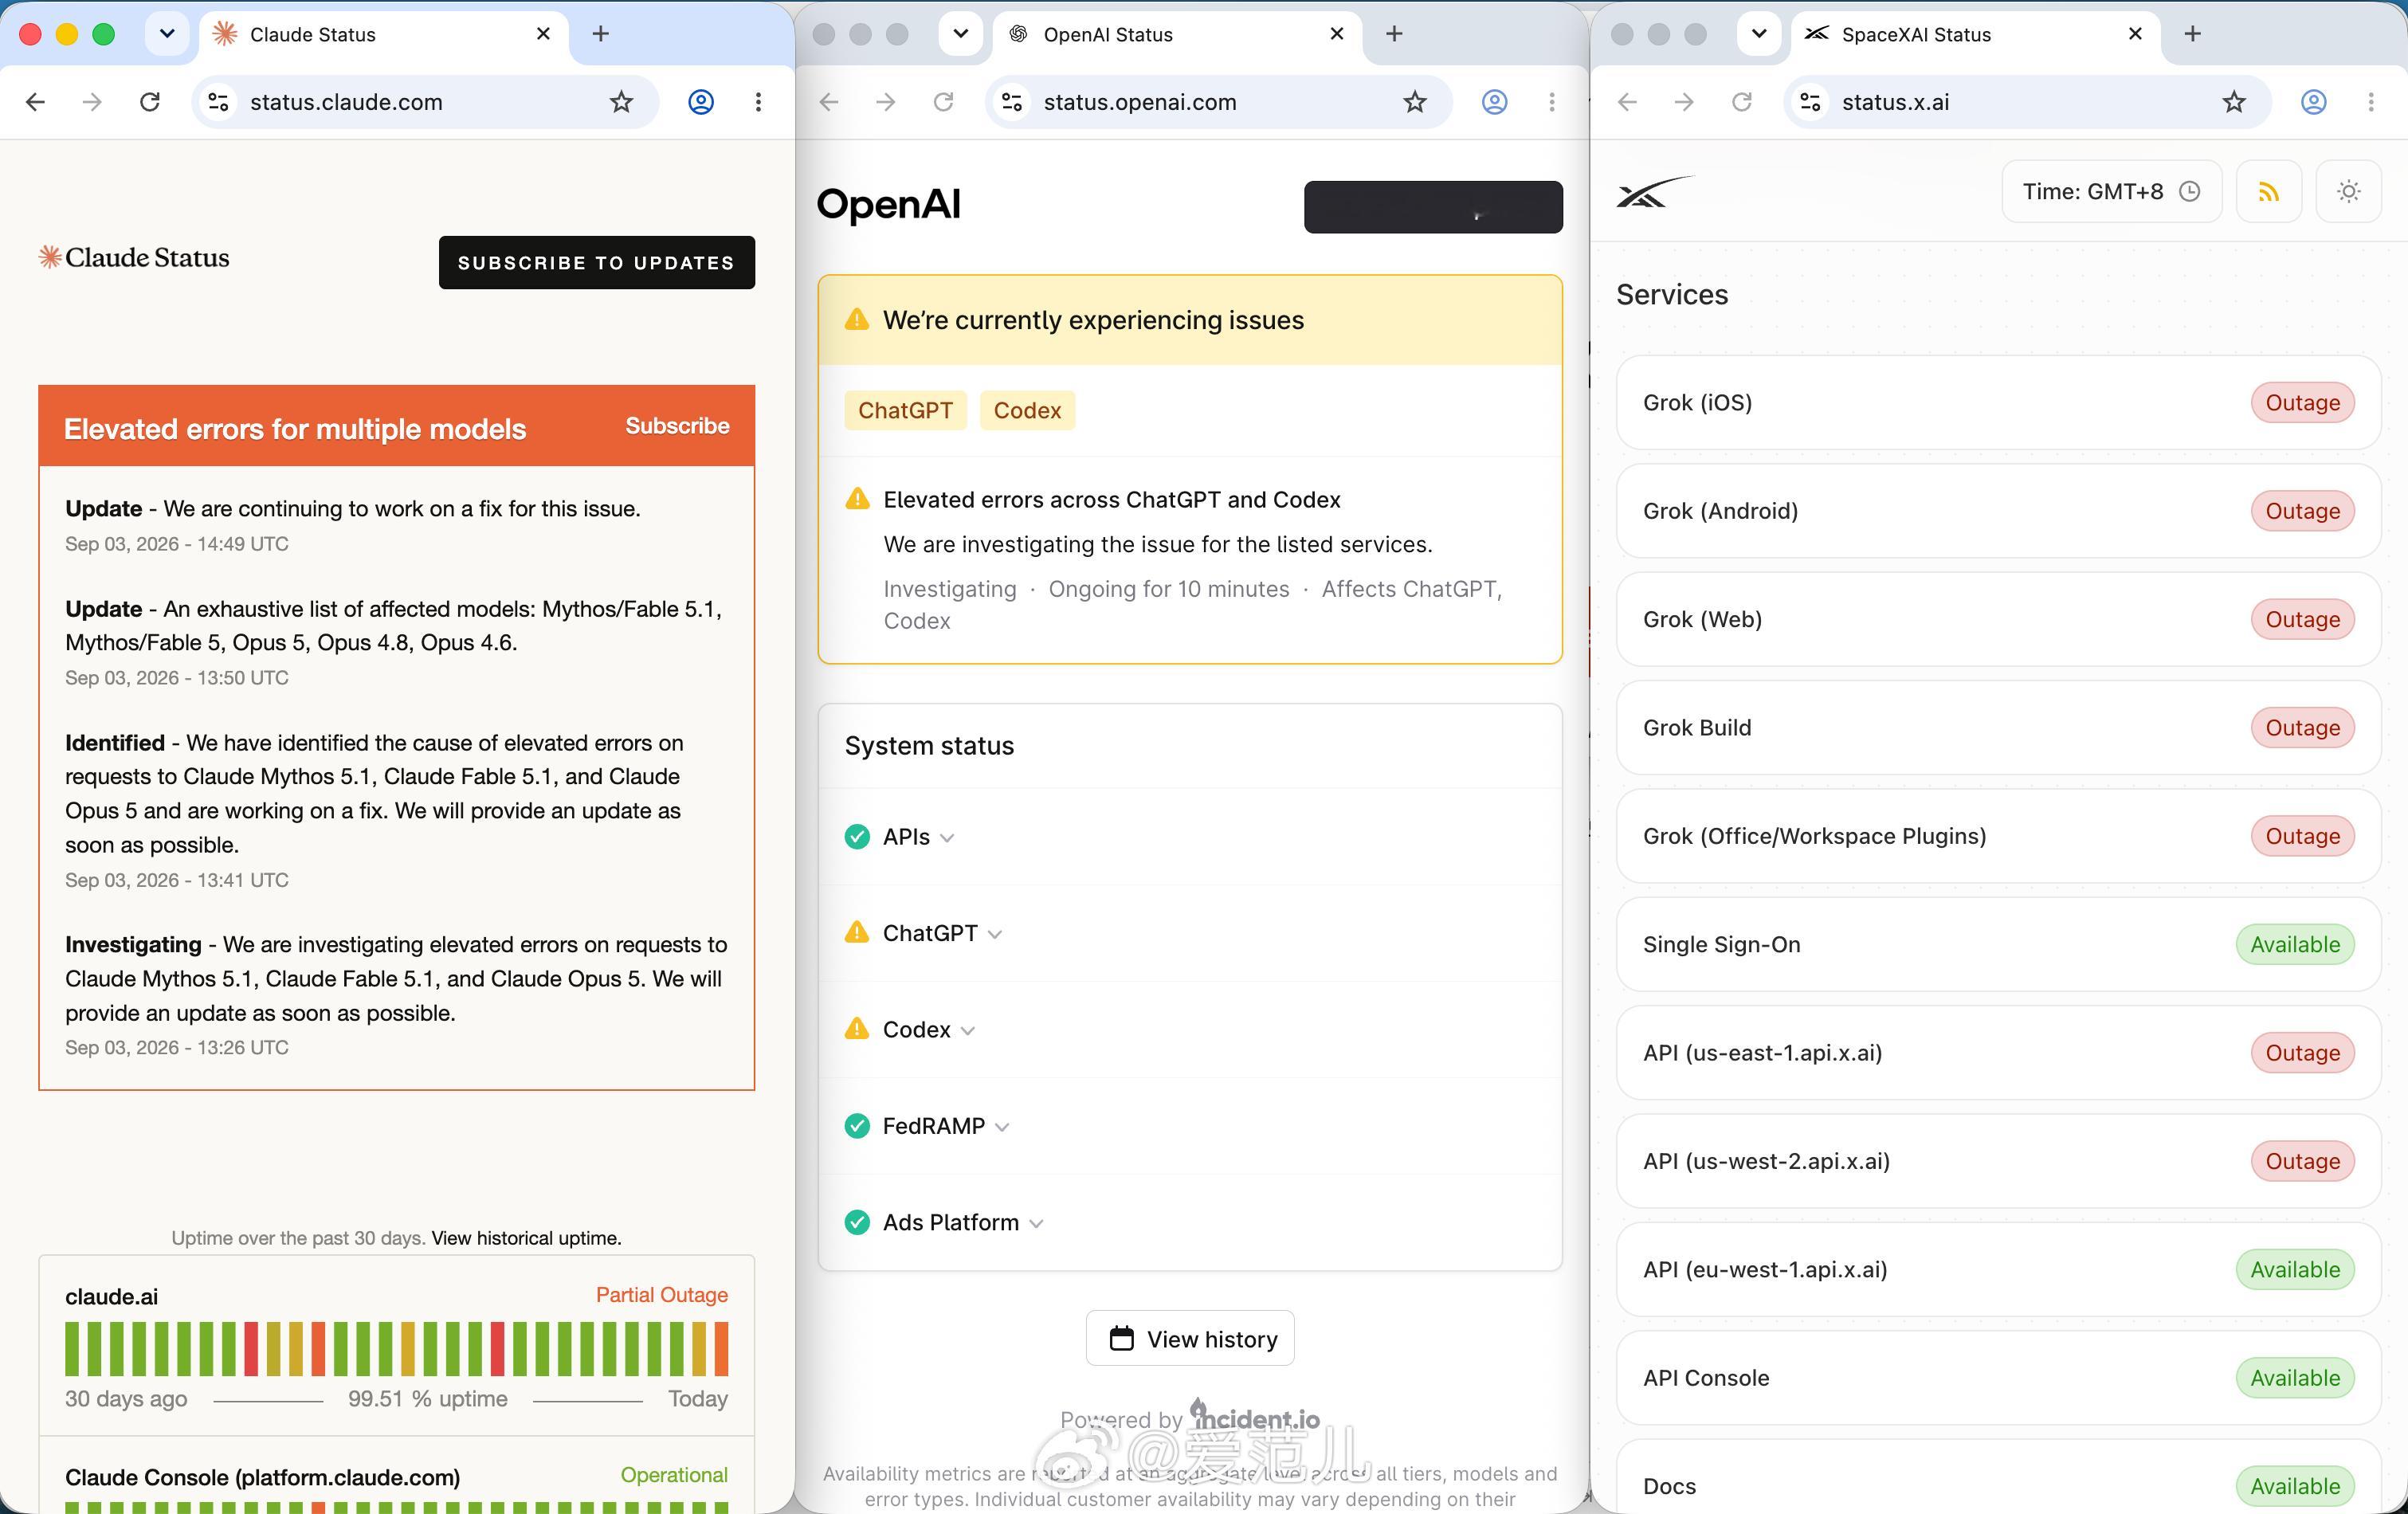
Task: Switch to the OpenAI Status browser tab
Action: 1178,34
